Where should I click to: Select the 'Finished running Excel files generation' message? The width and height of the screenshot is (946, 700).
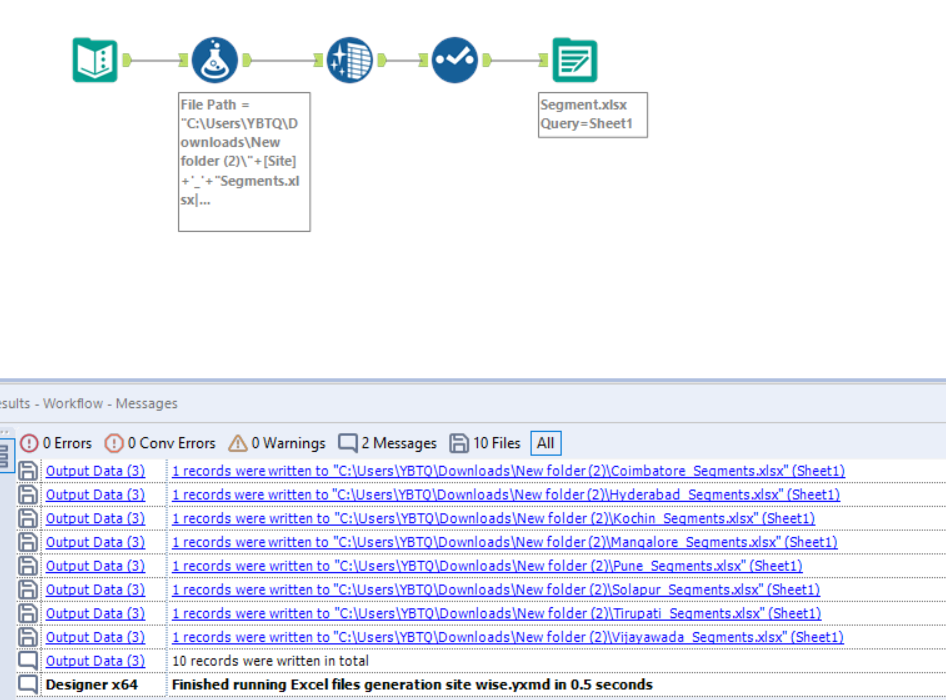pos(412,684)
